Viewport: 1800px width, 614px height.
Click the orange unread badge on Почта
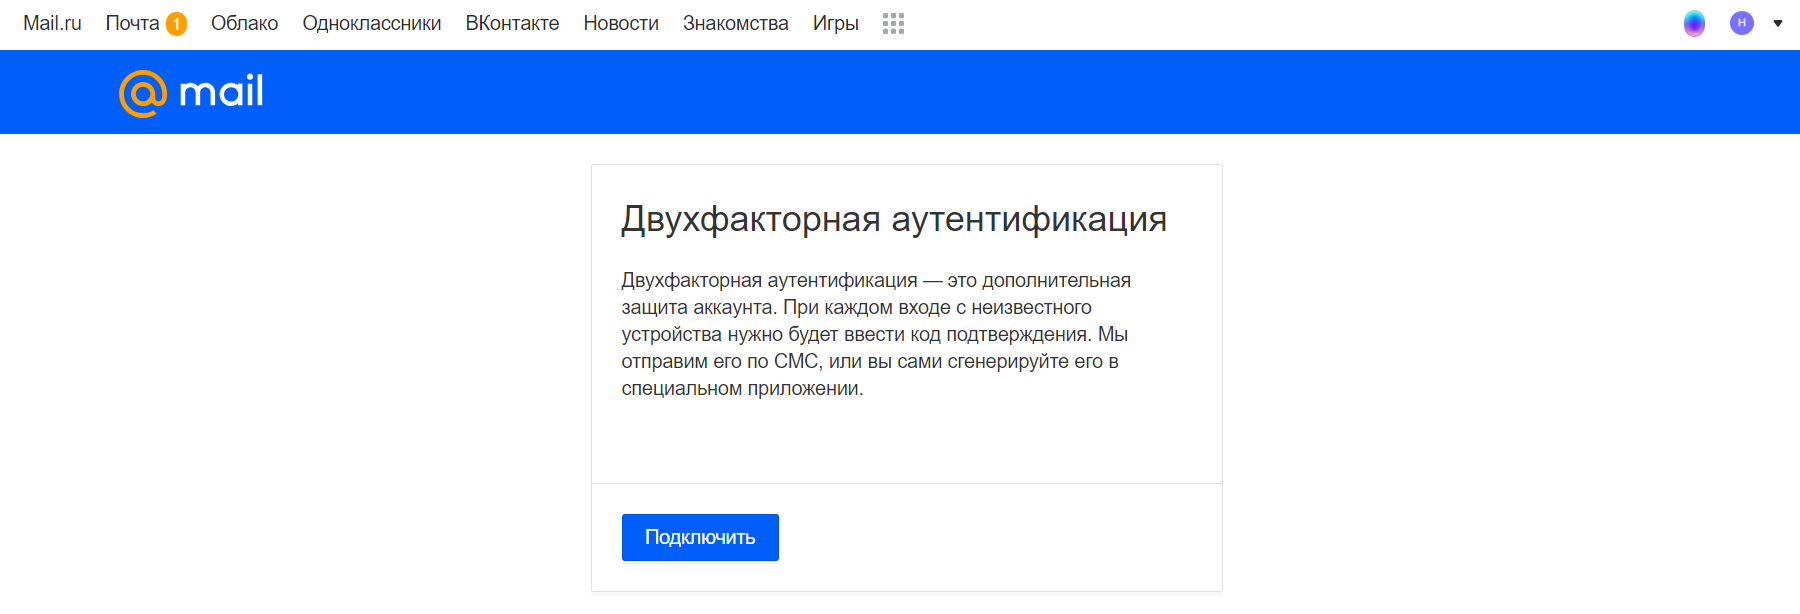click(177, 24)
